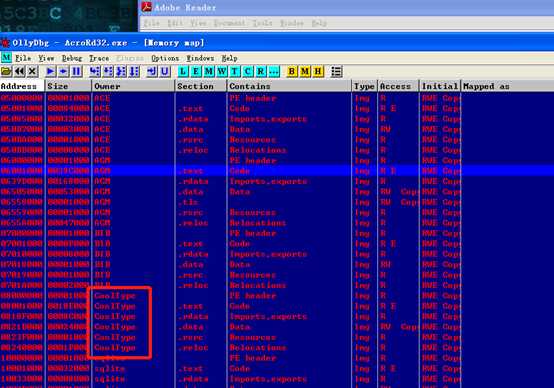Select the BIB .rsrc Resources row
Viewport: 554px width, 388px height.
[277, 275]
